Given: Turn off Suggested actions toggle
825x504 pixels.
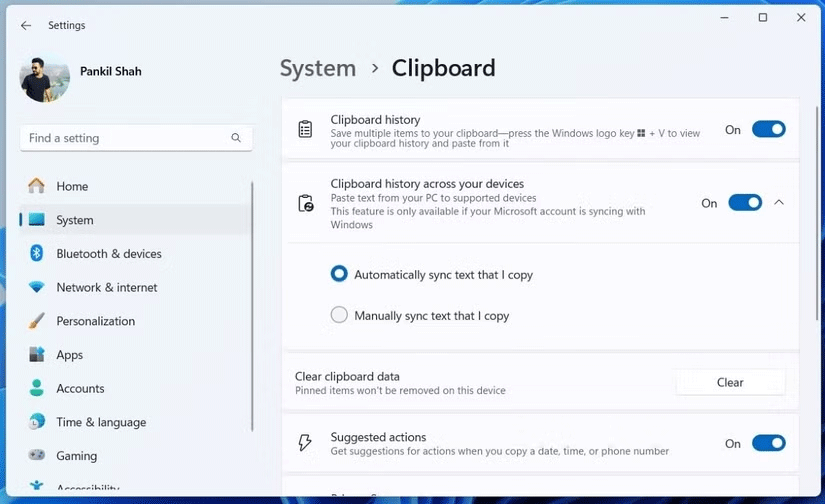Looking at the screenshot, I should 768,443.
